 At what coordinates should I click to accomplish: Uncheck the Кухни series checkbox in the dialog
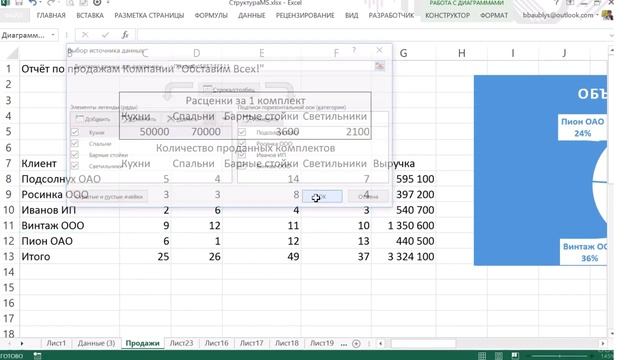[75, 132]
